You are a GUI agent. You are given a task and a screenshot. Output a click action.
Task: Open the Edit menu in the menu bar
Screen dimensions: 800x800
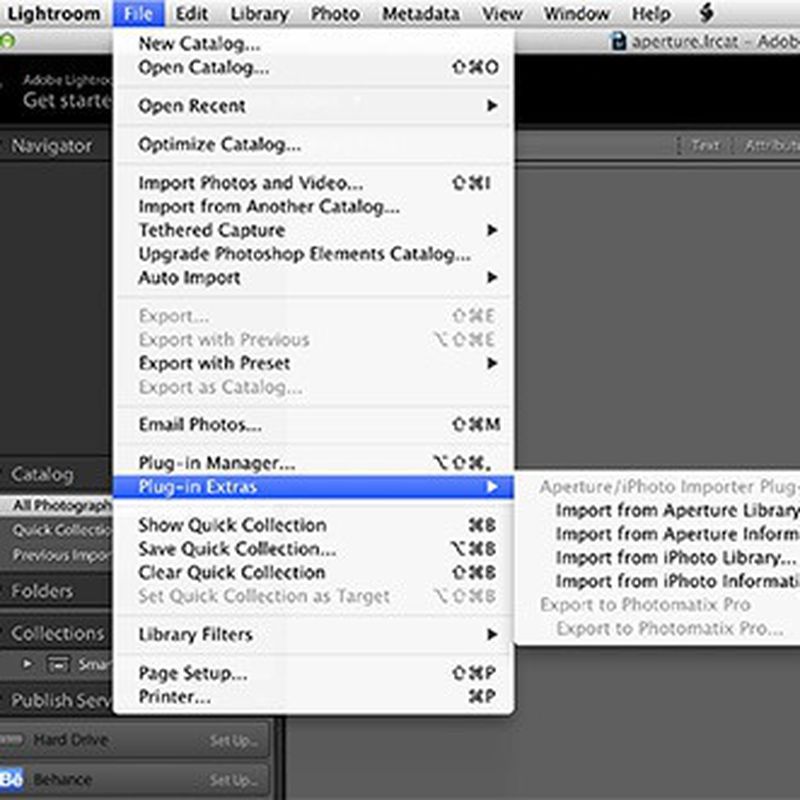pyautogui.click(x=191, y=14)
